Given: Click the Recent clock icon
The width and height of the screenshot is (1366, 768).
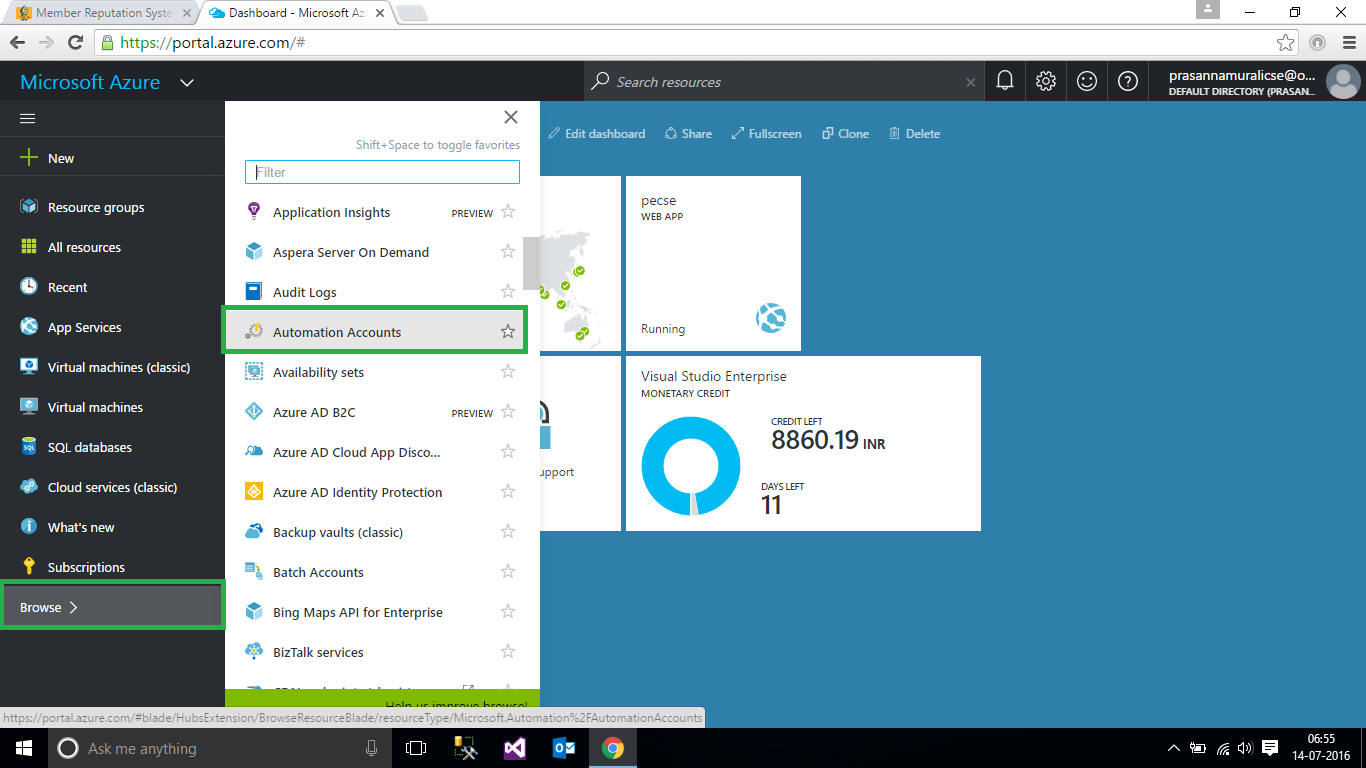Looking at the screenshot, I should [x=29, y=287].
